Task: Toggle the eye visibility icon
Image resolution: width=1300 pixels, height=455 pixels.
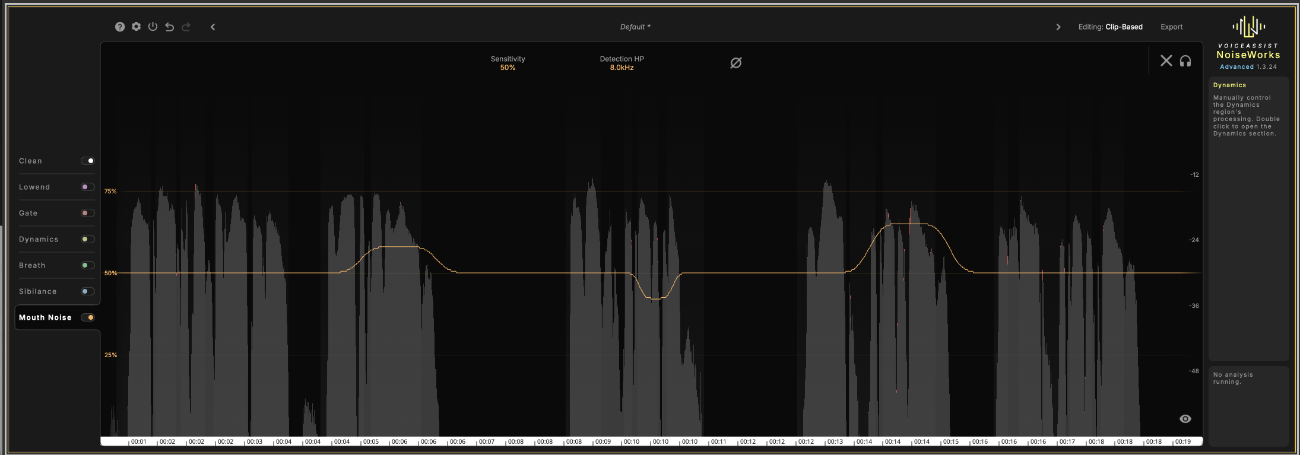Action: tap(1185, 419)
